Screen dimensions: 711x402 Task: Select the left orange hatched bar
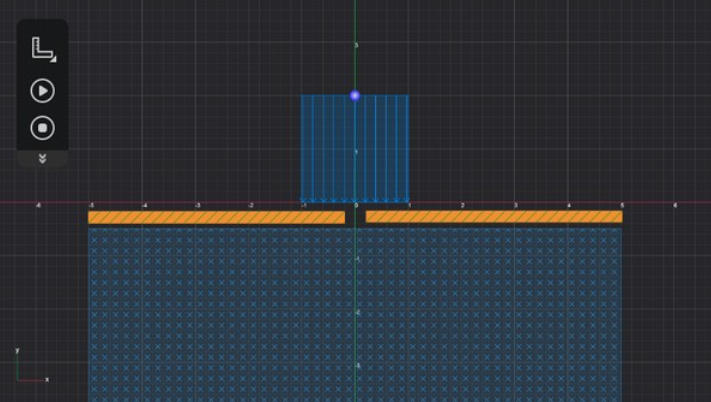tap(216, 217)
